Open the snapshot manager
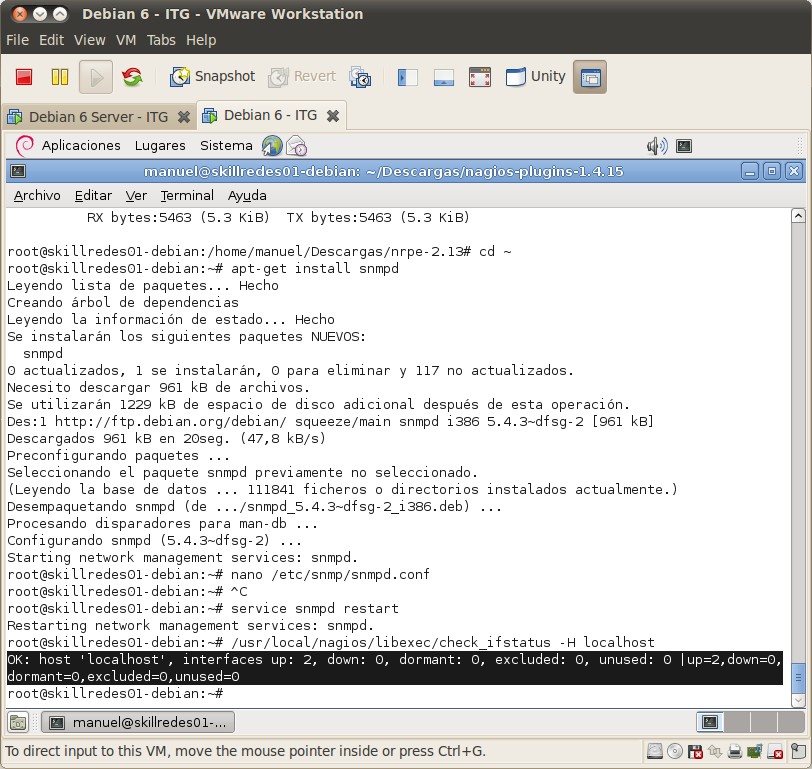The width and height of the screenshot is (812, 769). [361, 77]
